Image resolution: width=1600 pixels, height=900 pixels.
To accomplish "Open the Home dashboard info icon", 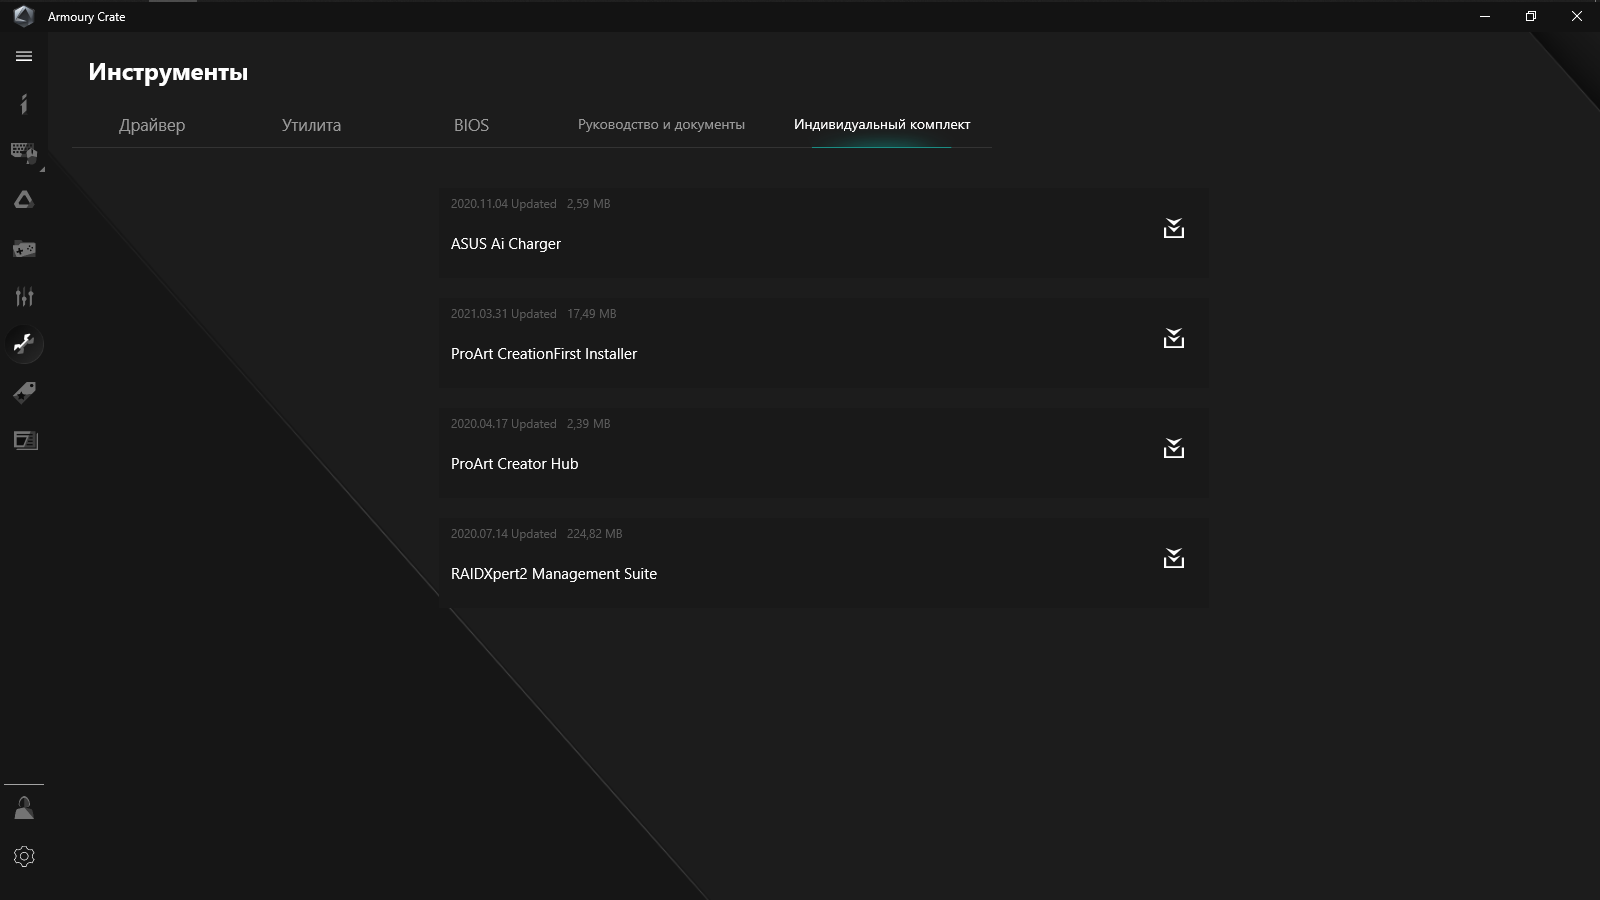I will click(24, 104).
